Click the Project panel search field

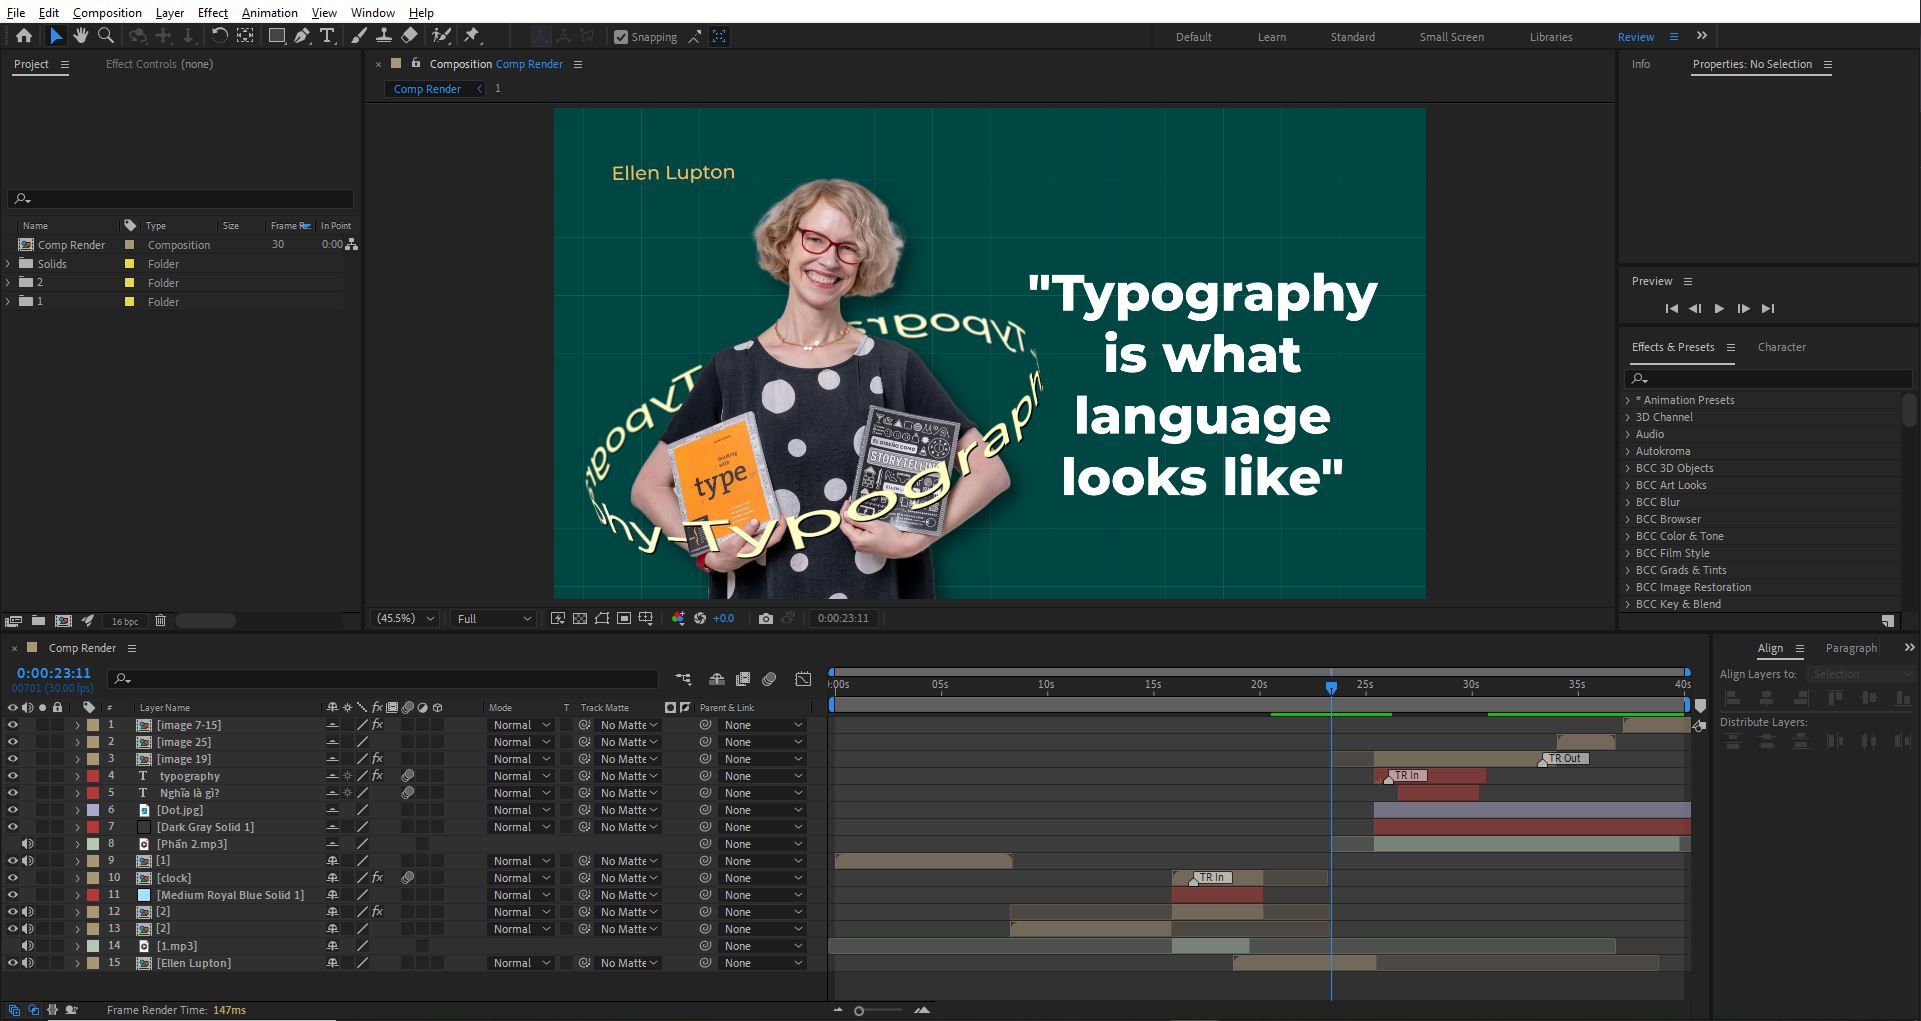click(181, 199)
